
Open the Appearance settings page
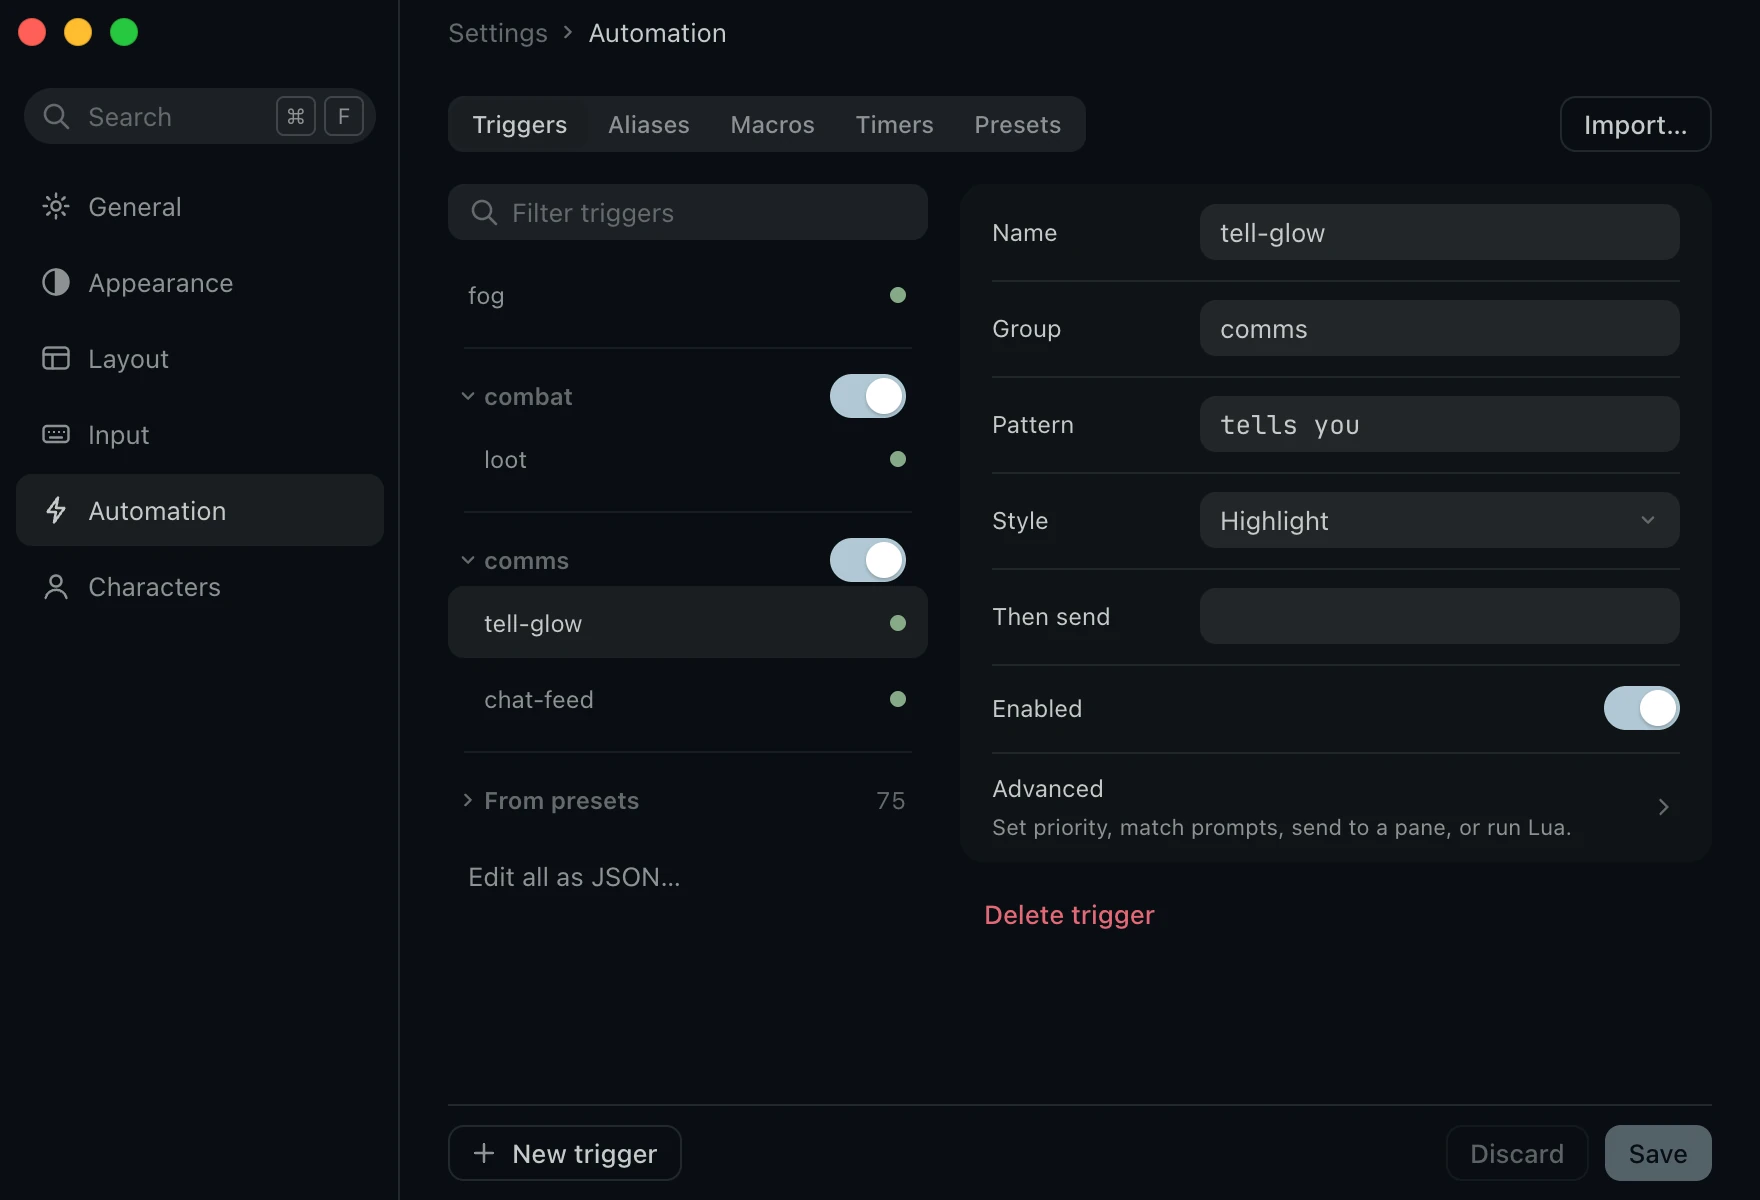pyautogui.click(x=200, y=283)
